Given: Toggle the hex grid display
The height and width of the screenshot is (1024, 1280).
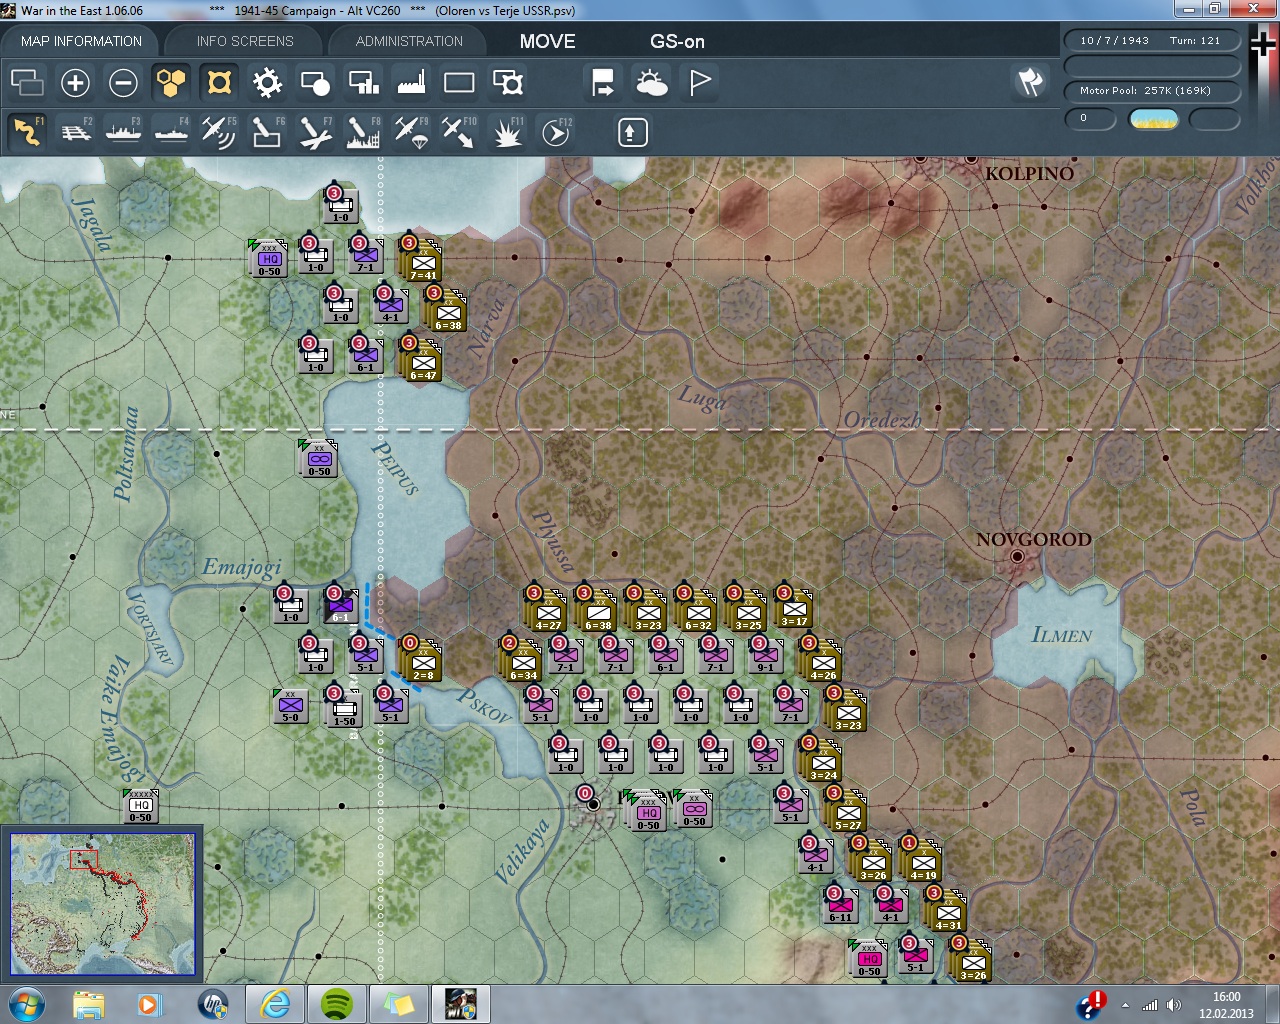Looking at the screenshot, I should 171,83.
